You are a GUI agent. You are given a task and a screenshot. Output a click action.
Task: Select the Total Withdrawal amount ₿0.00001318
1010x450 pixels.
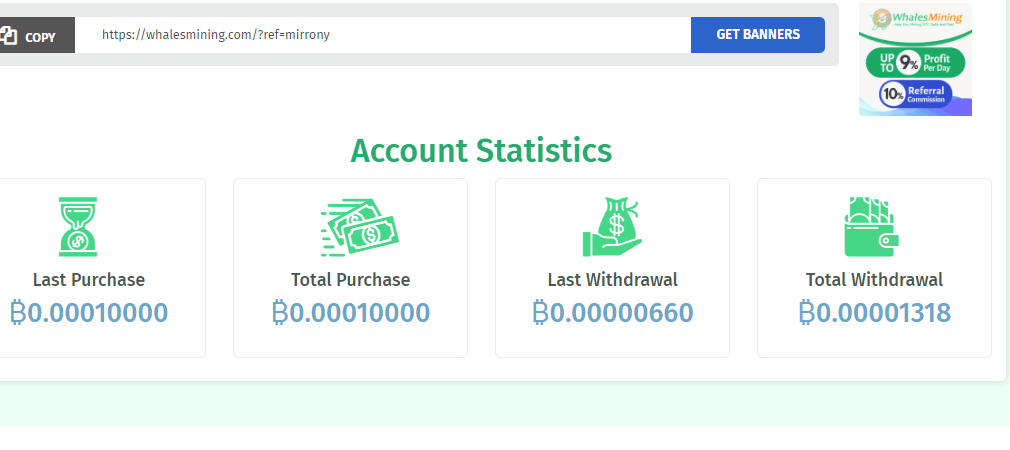tap(874, 313)
